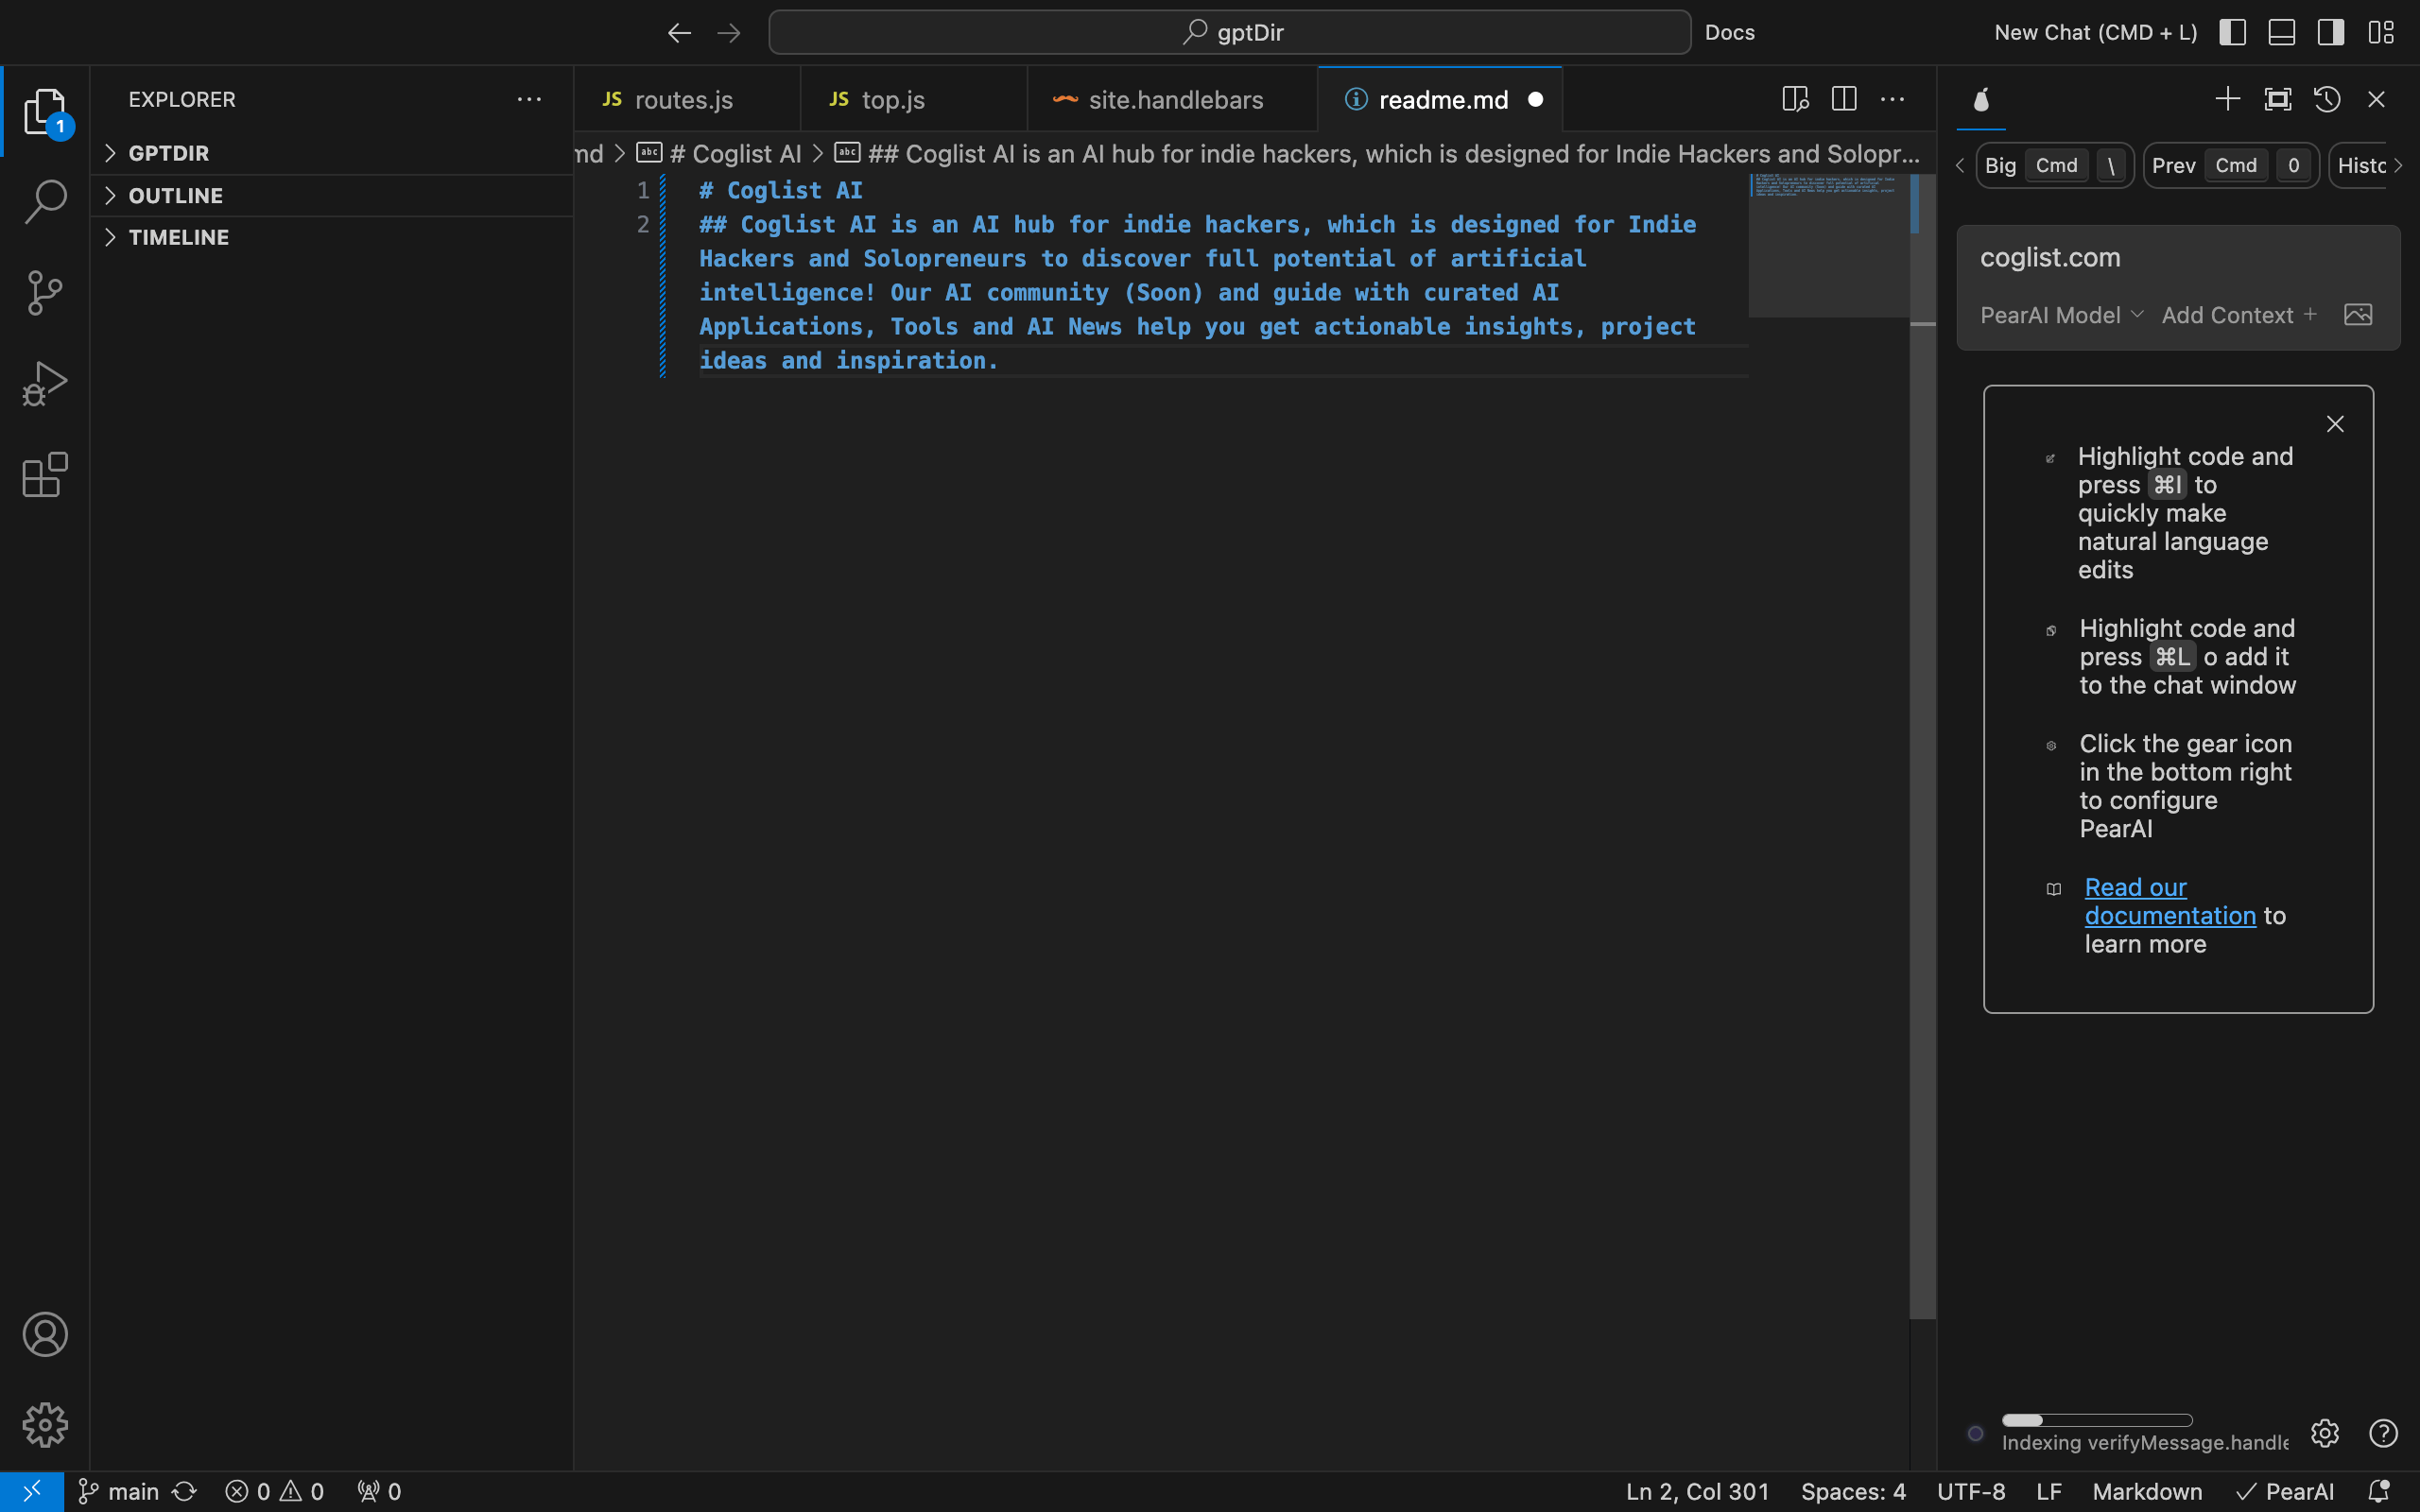Switch to the top.js tab

click(913, 99)
